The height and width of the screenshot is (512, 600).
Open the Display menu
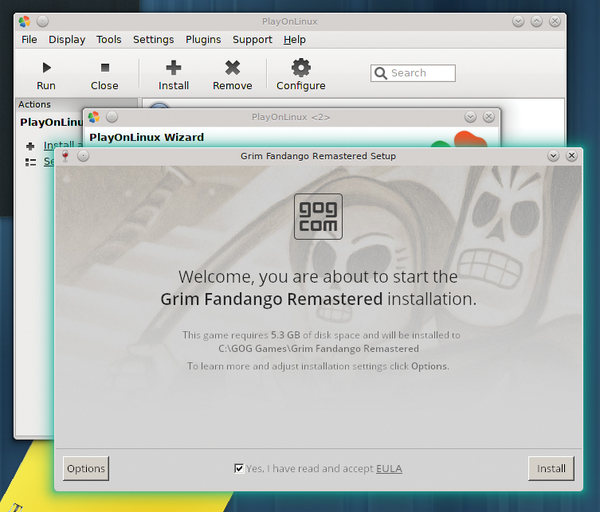pos(67,40)
